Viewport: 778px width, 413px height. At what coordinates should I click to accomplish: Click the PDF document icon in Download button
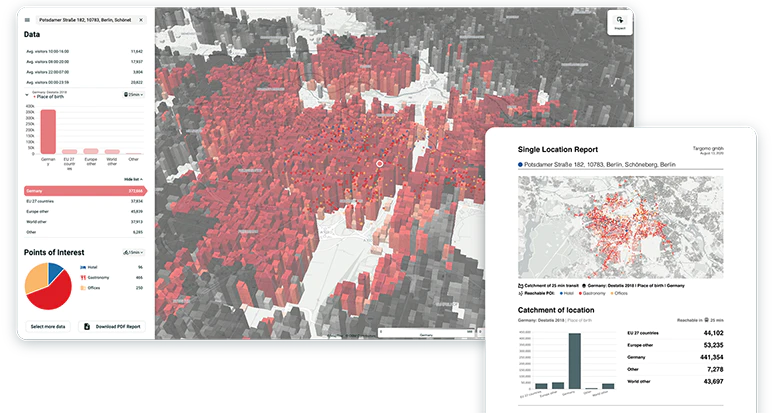pos(87,327)
